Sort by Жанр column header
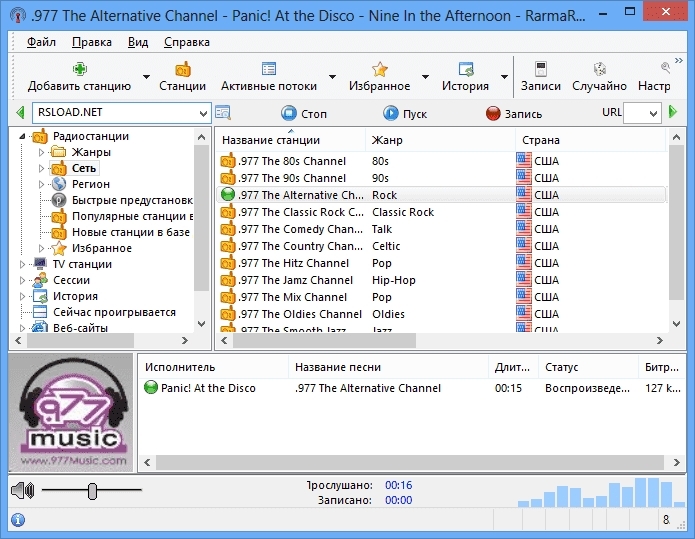The image size is (695, 539). tap(441, 140)
